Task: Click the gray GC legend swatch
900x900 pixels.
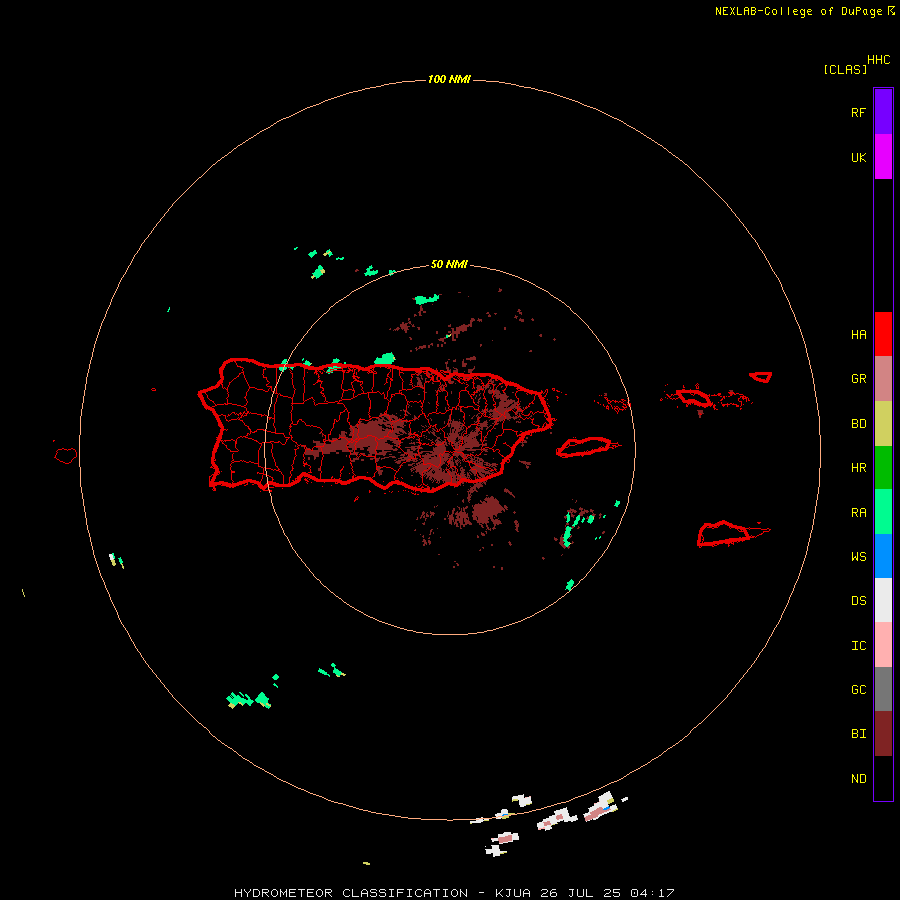Action: 883,689
